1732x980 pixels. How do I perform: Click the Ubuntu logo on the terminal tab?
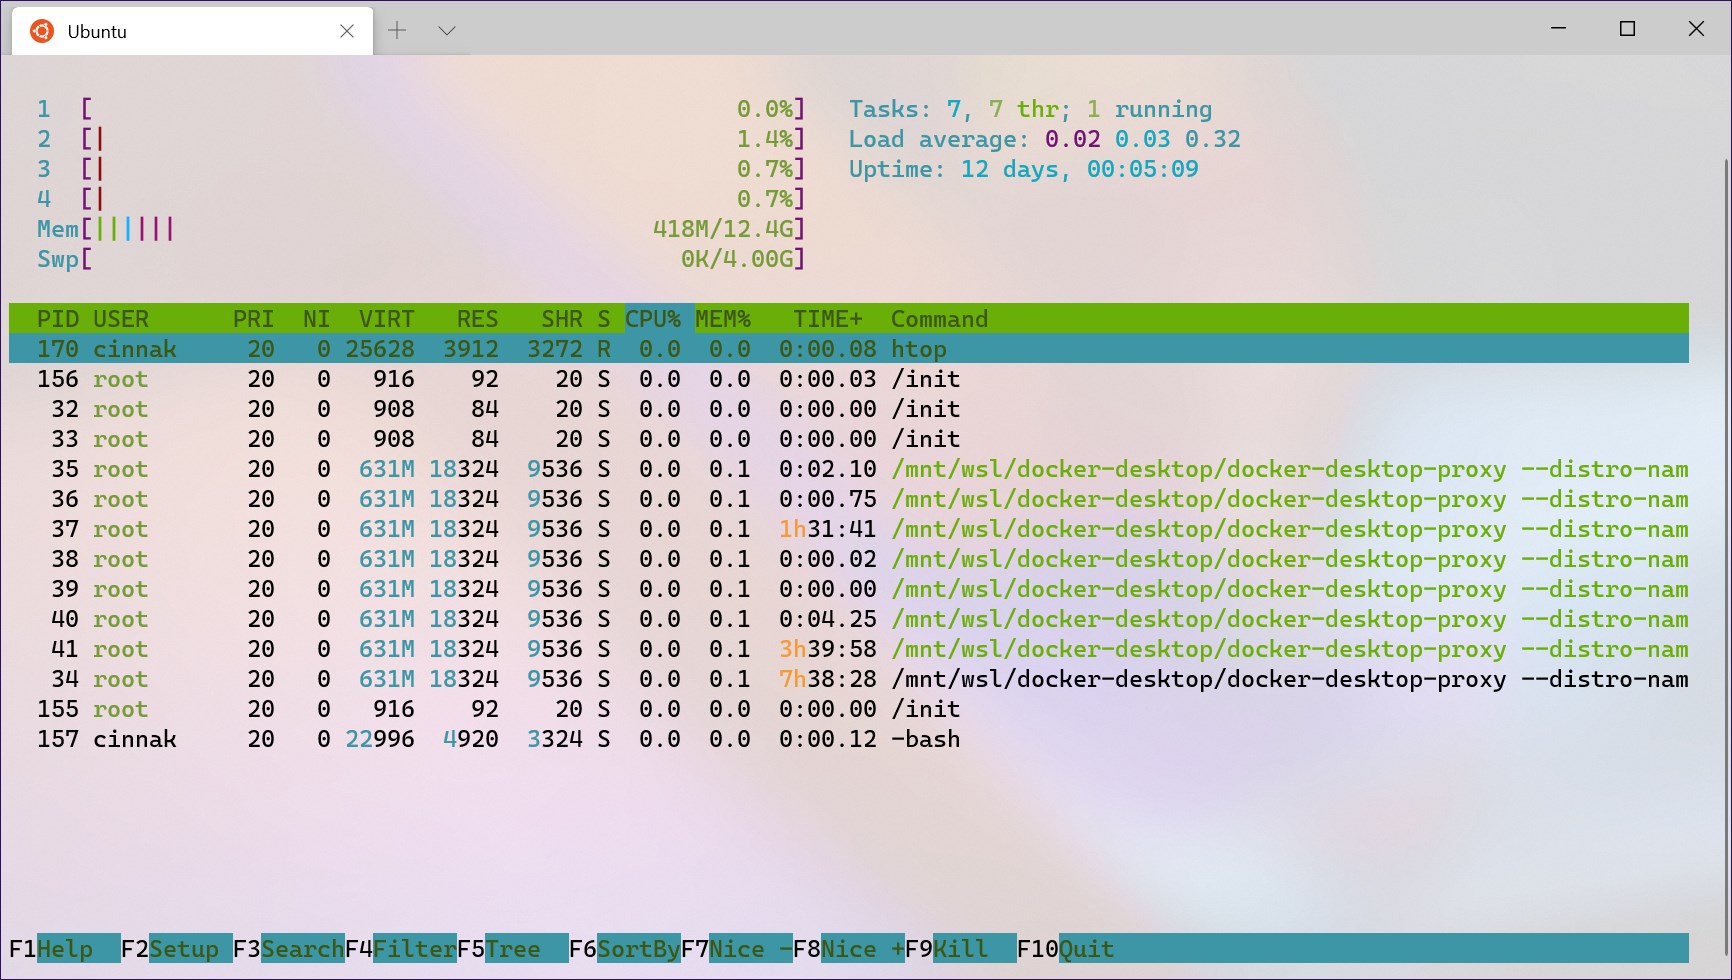pyautogui.click(x=41, y=31)
